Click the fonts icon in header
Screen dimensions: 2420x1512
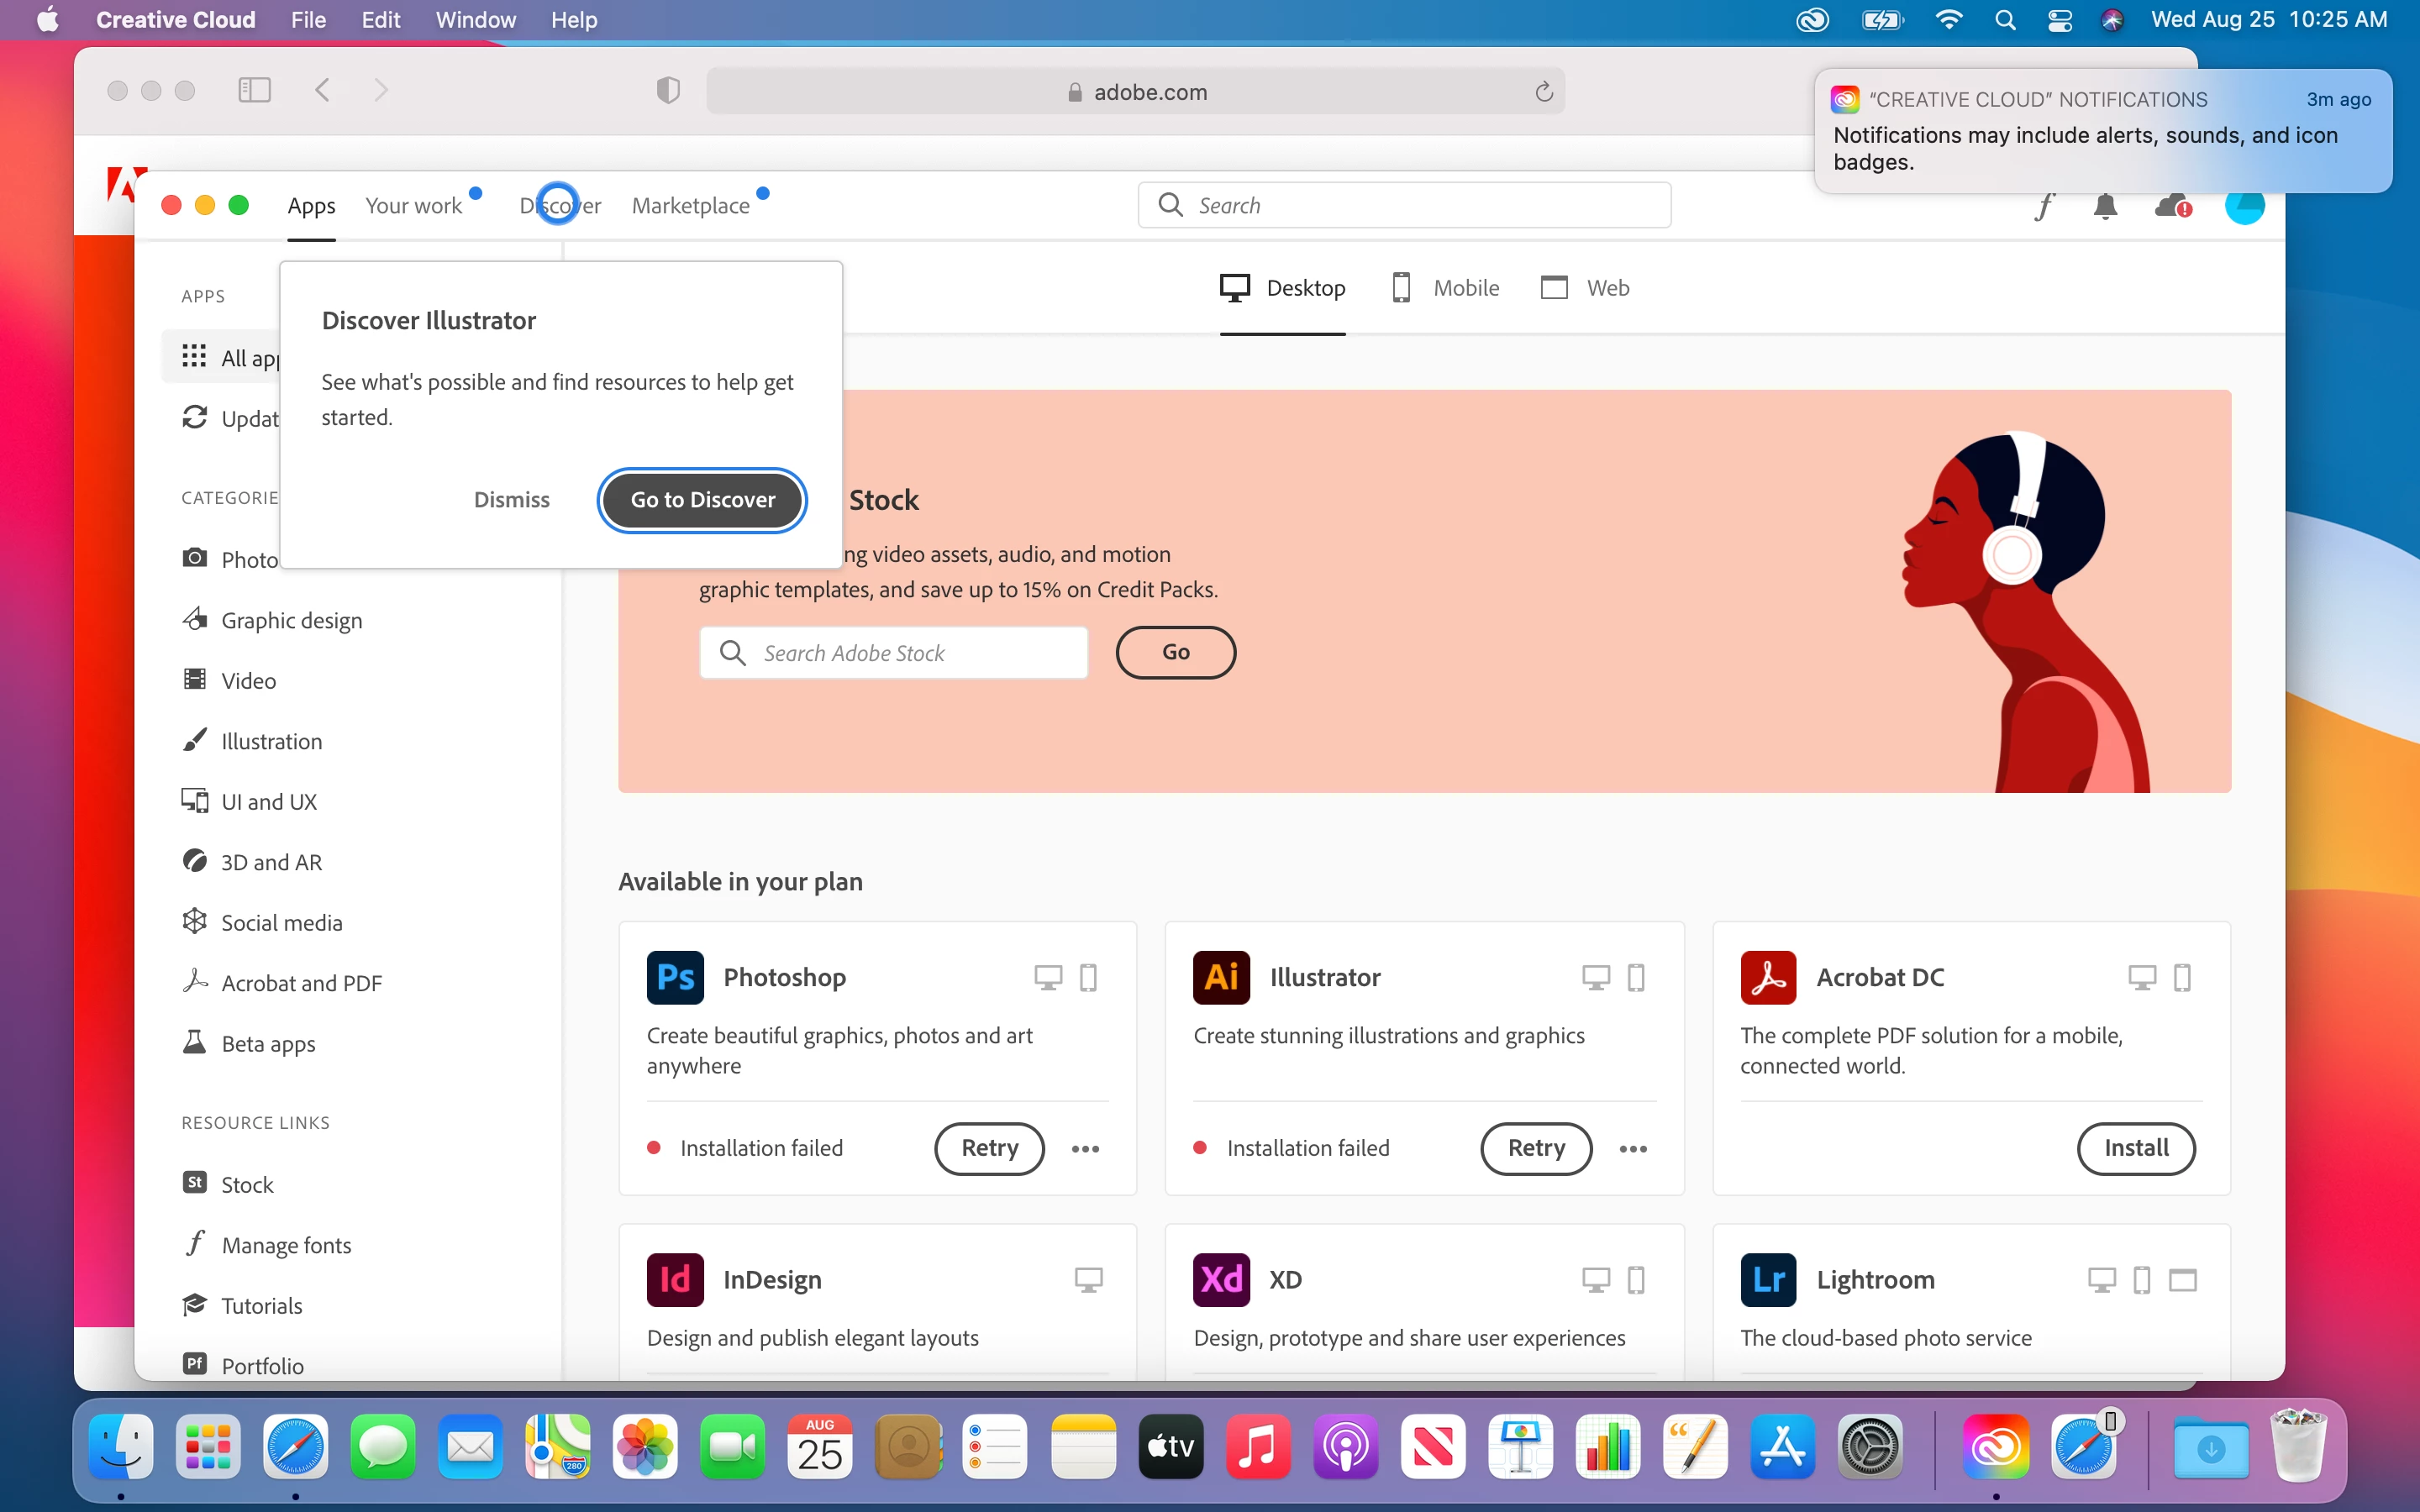[2044, 207]
